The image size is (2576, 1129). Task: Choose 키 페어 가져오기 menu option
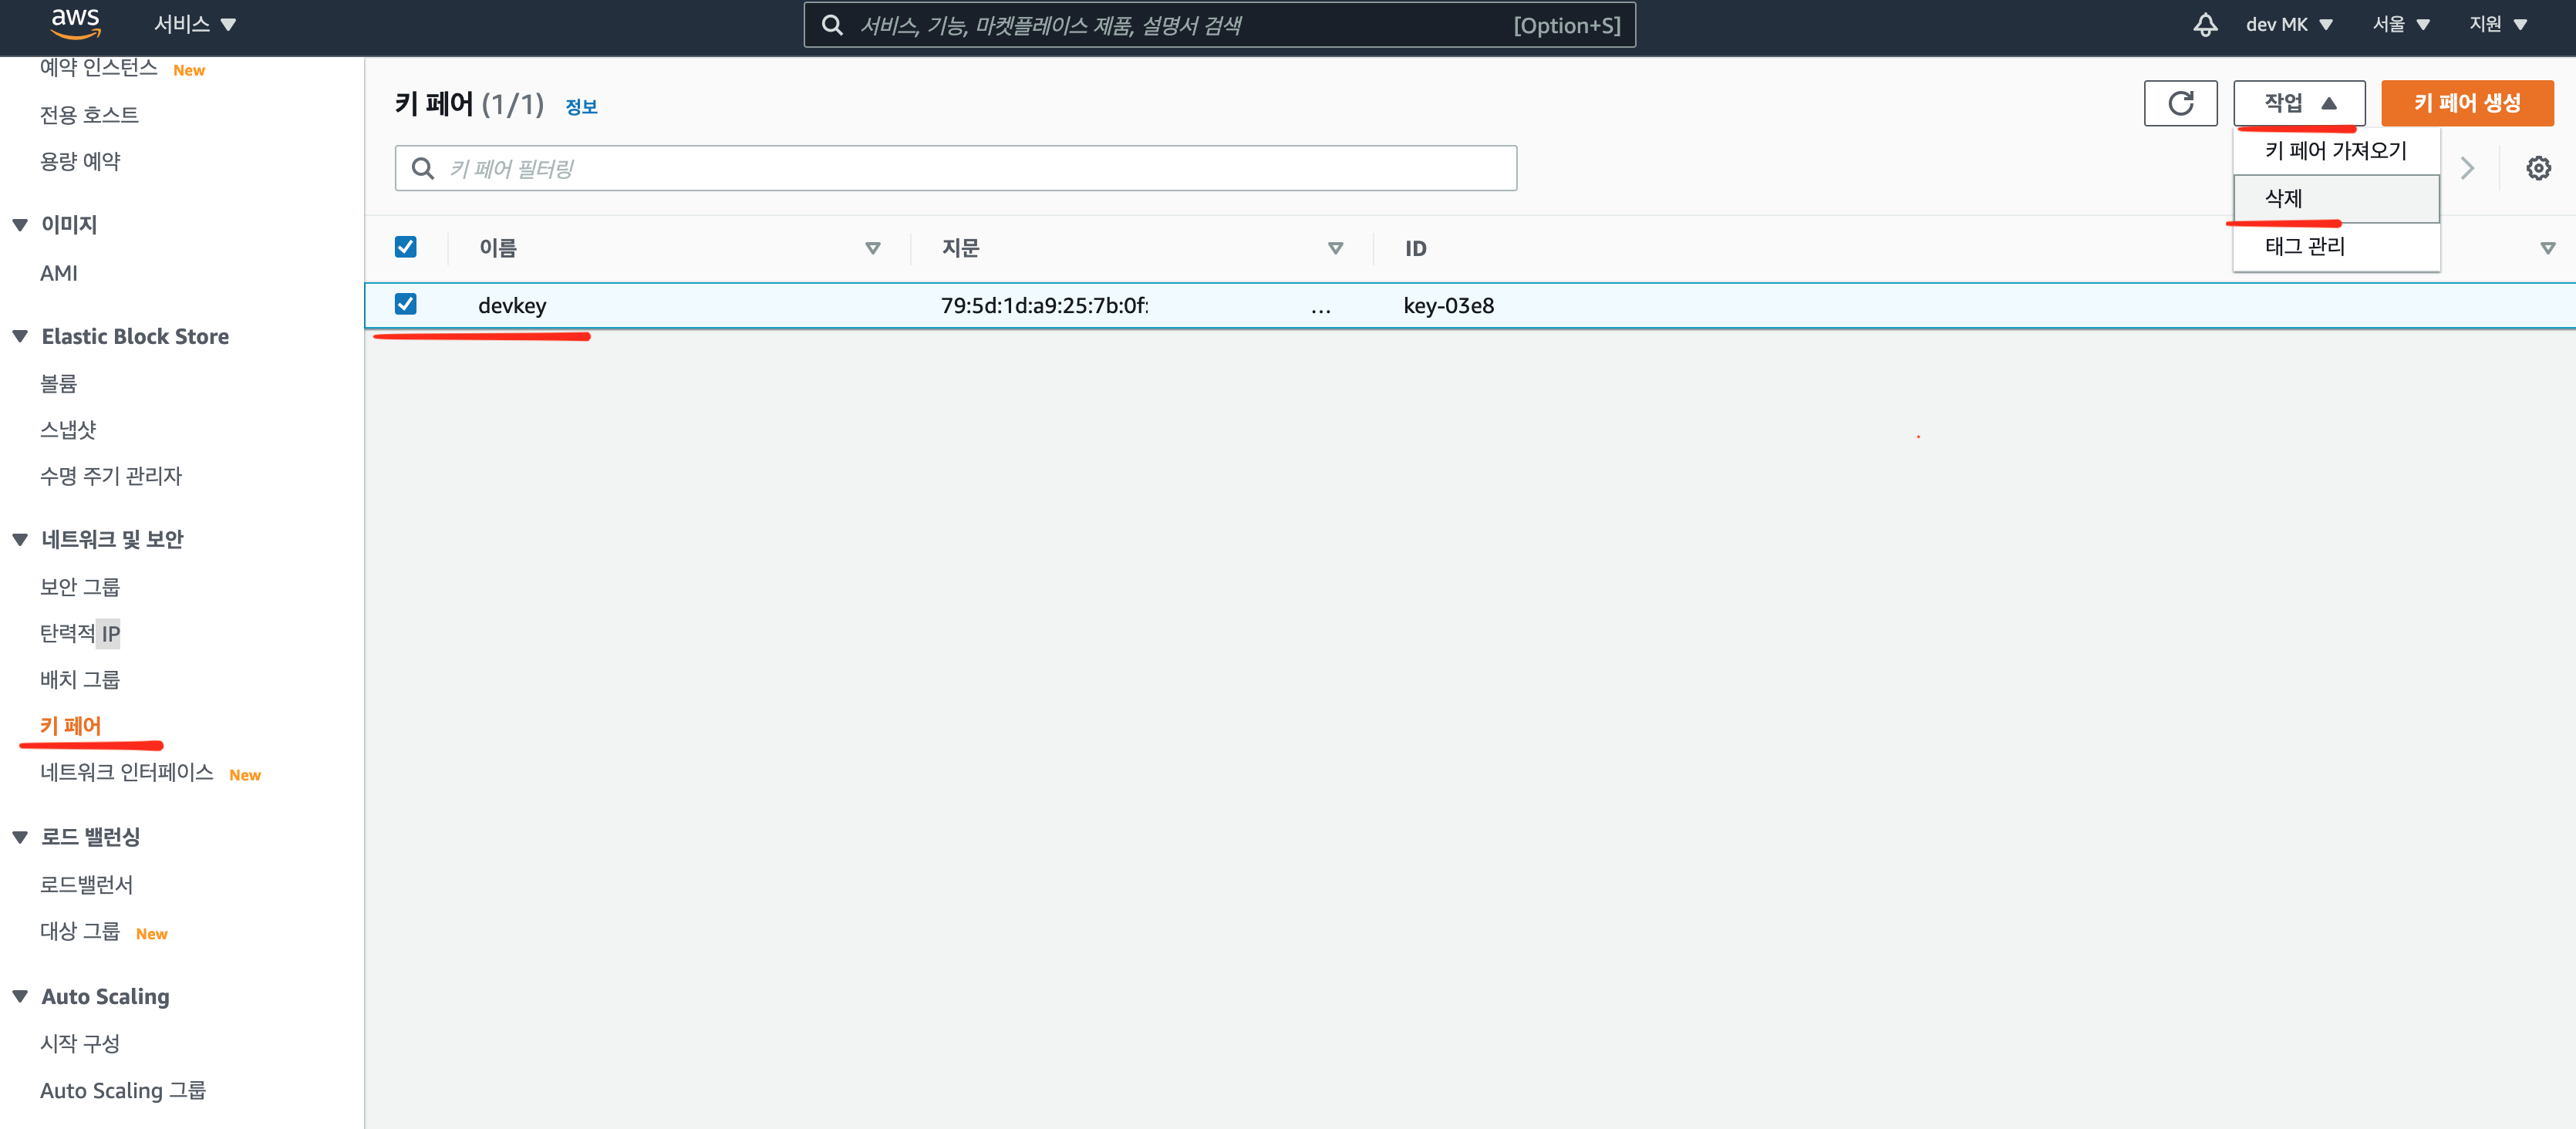click(2335, 151)
